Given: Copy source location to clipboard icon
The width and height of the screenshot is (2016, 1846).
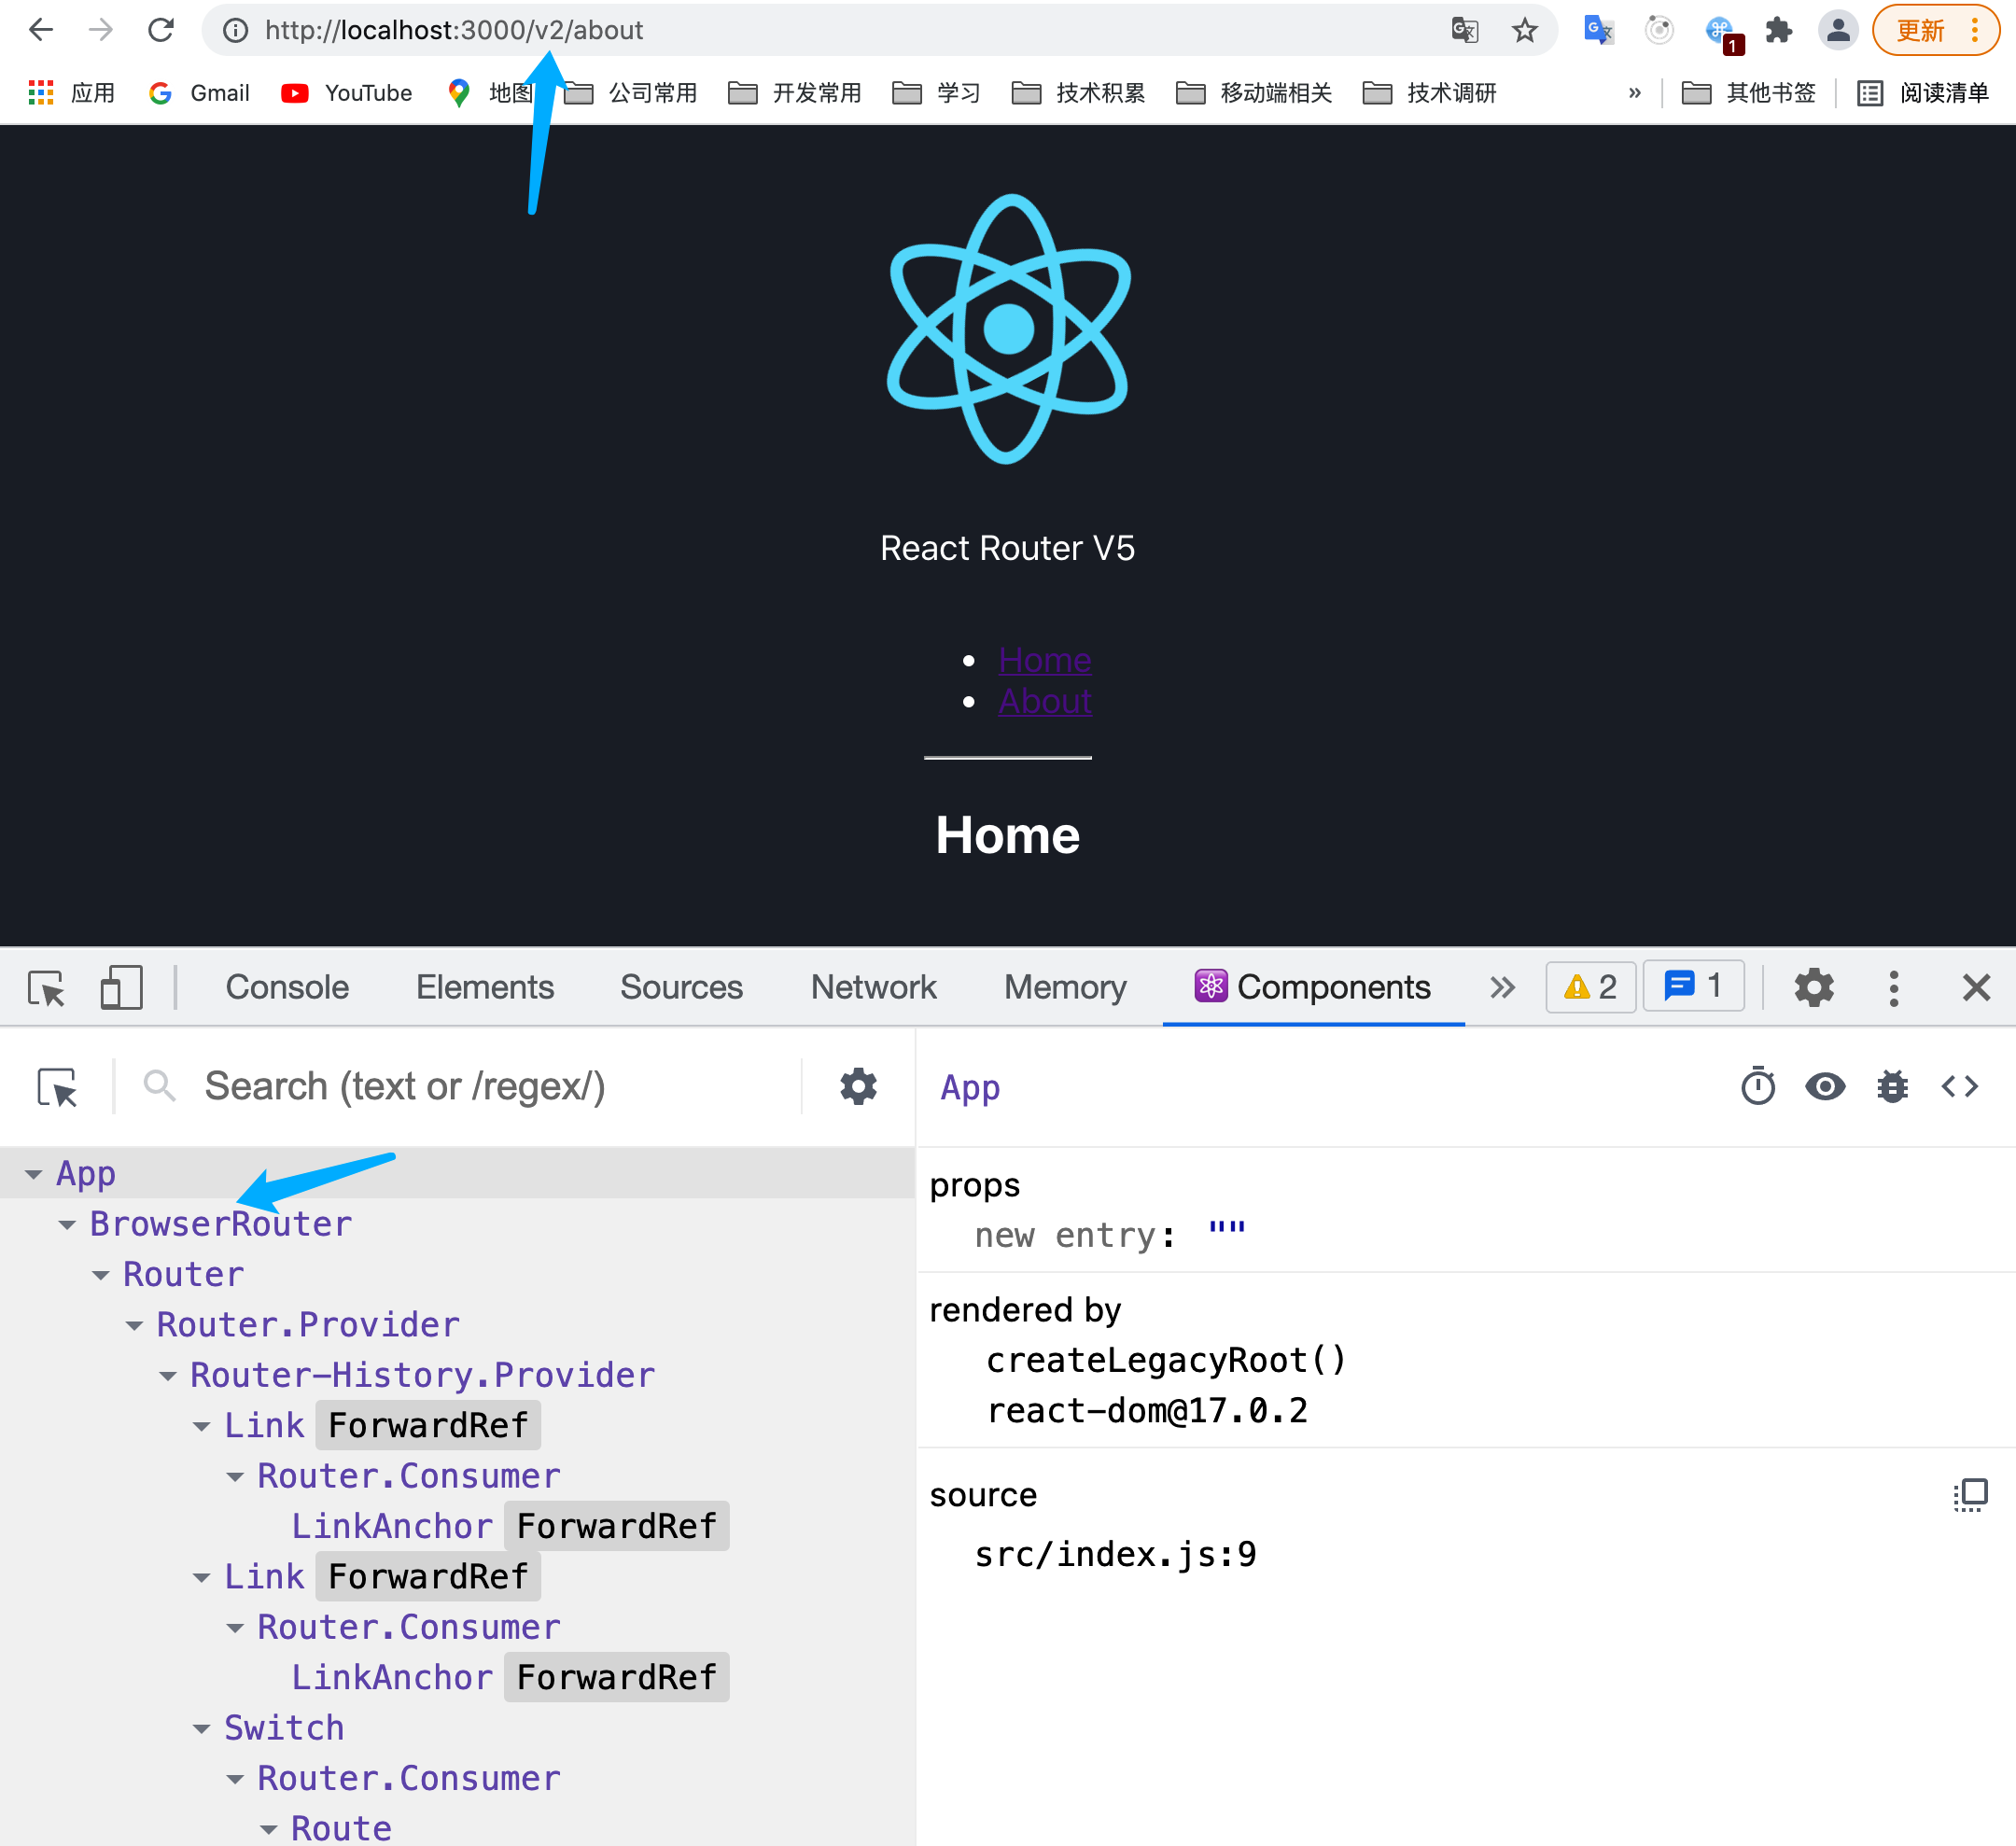Looking at the screenshot, I should pyautogui.click(x=1971, y=1494).
